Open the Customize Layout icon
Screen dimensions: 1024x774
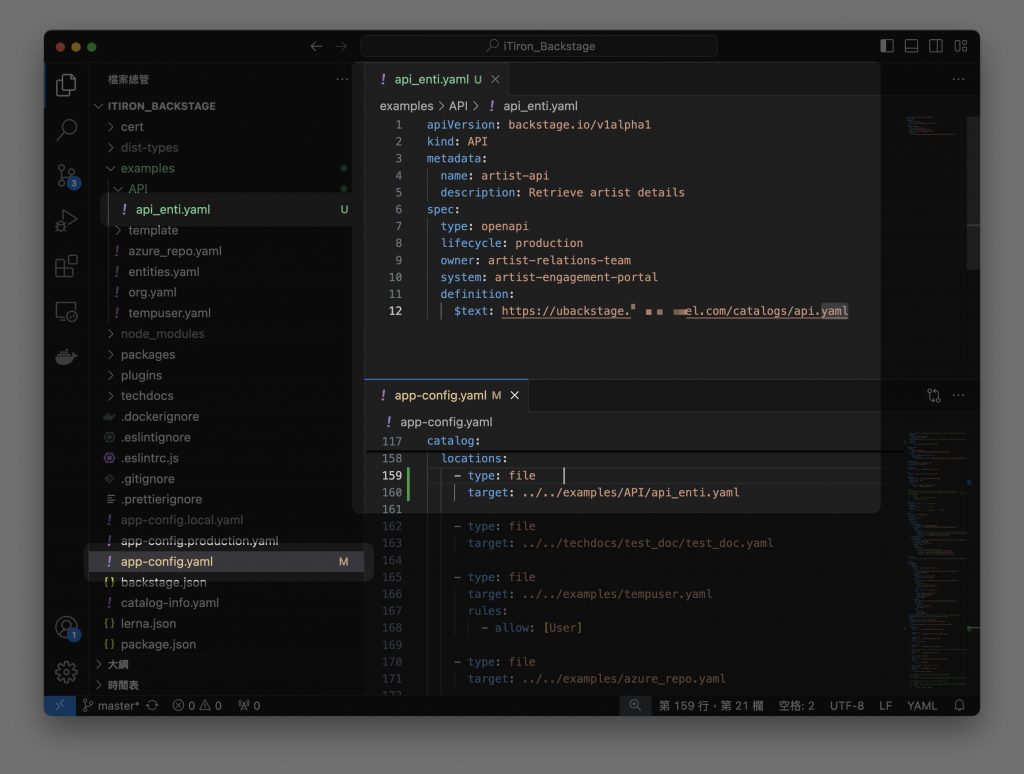961,46
